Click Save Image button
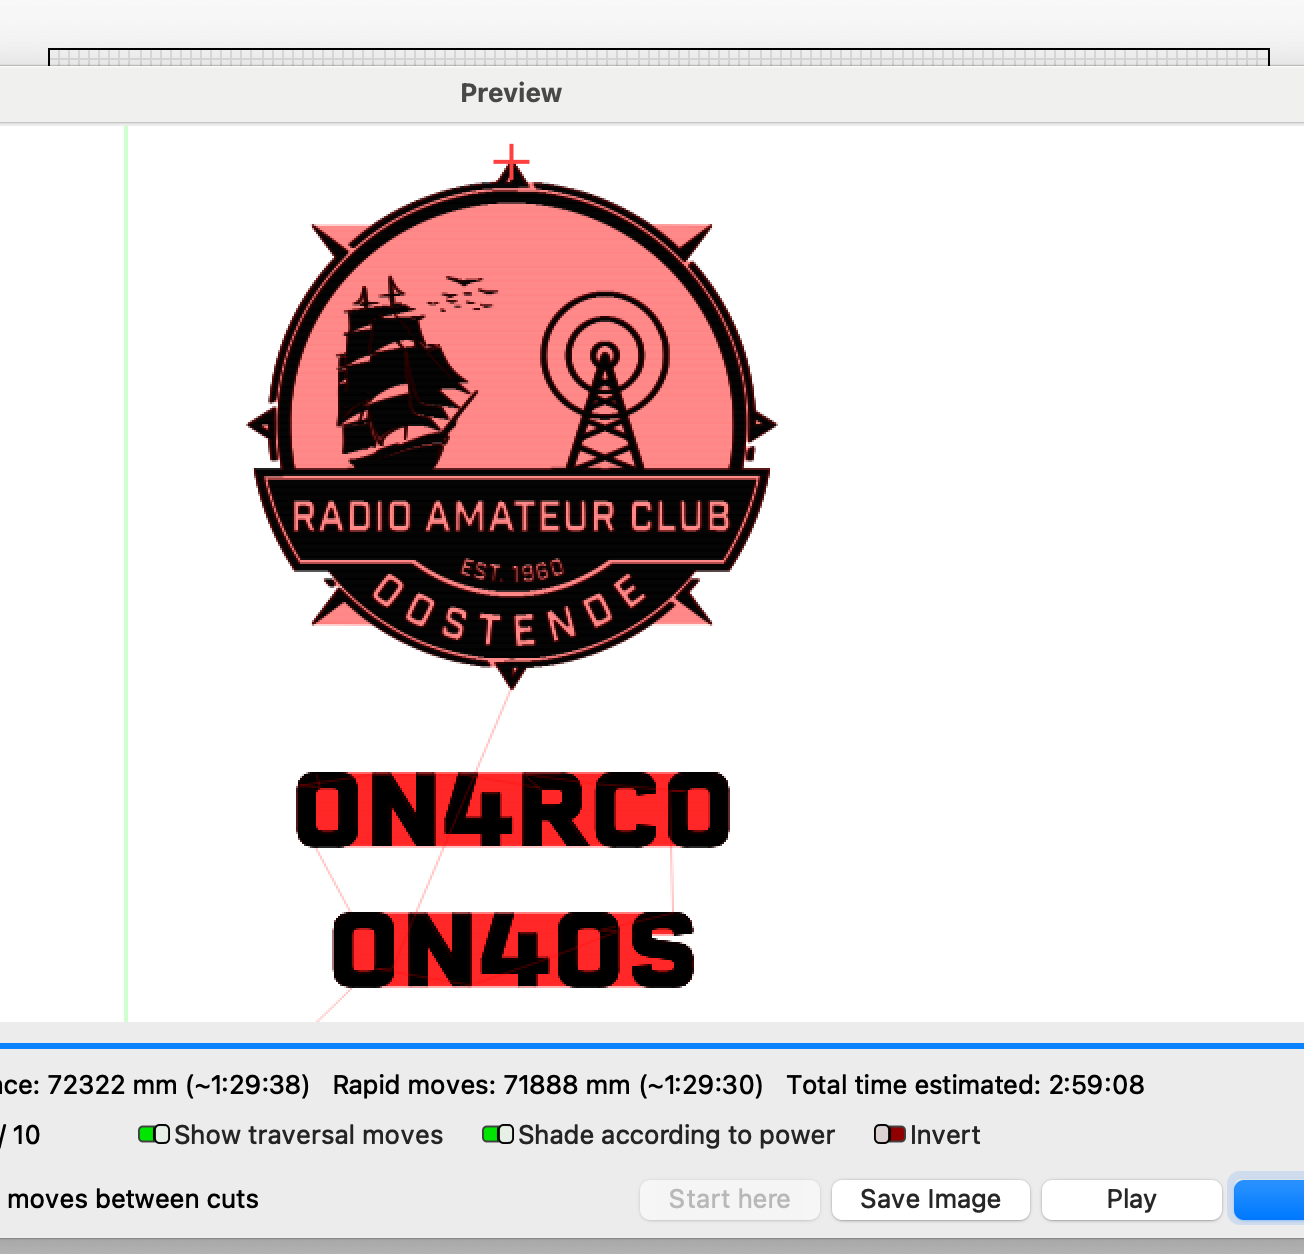1304x1254 pixels. coord(930,1199)
